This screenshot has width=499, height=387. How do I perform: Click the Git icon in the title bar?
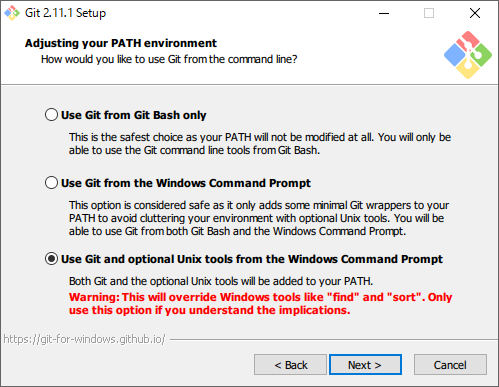coord(12,13)
